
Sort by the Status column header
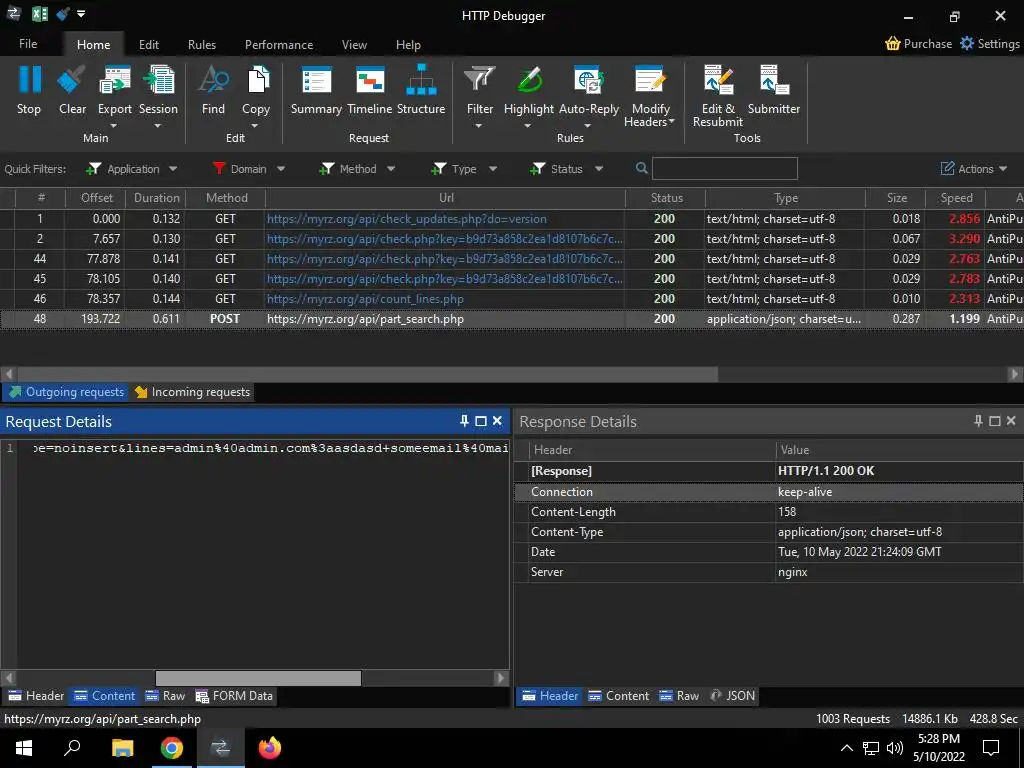click(666, 198)
